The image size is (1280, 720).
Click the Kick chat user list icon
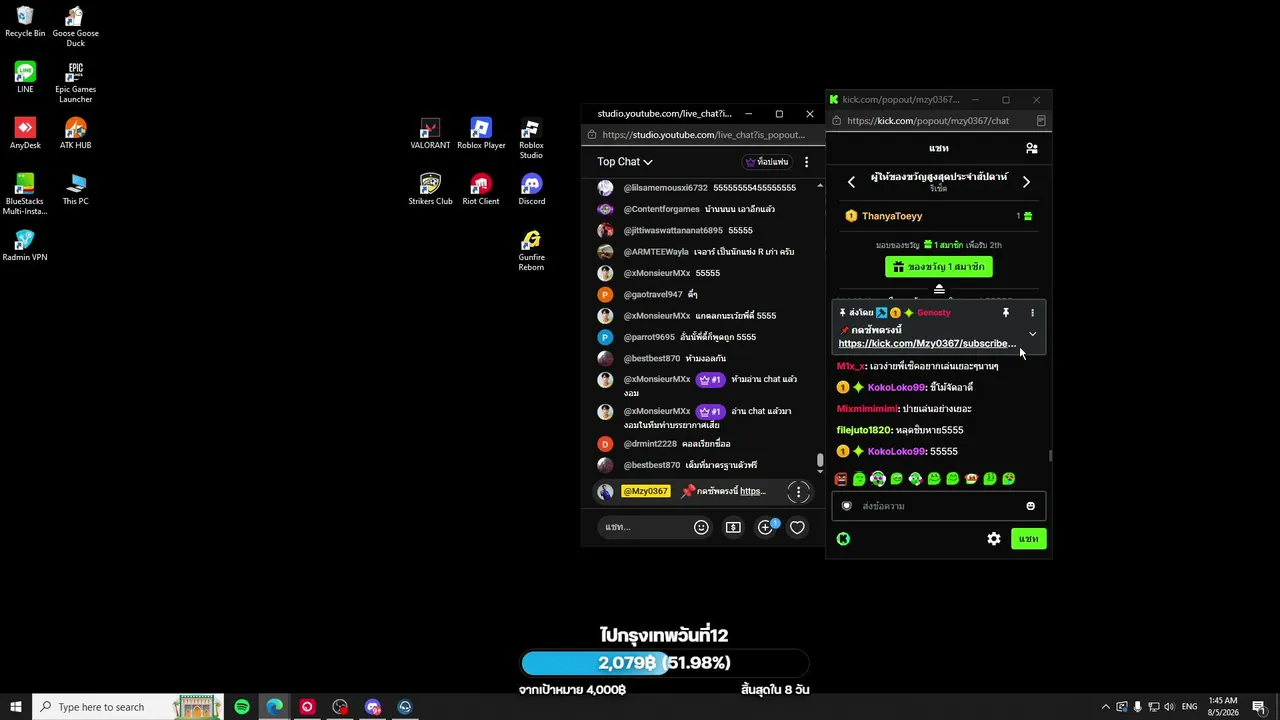(x=1032, y=148)
